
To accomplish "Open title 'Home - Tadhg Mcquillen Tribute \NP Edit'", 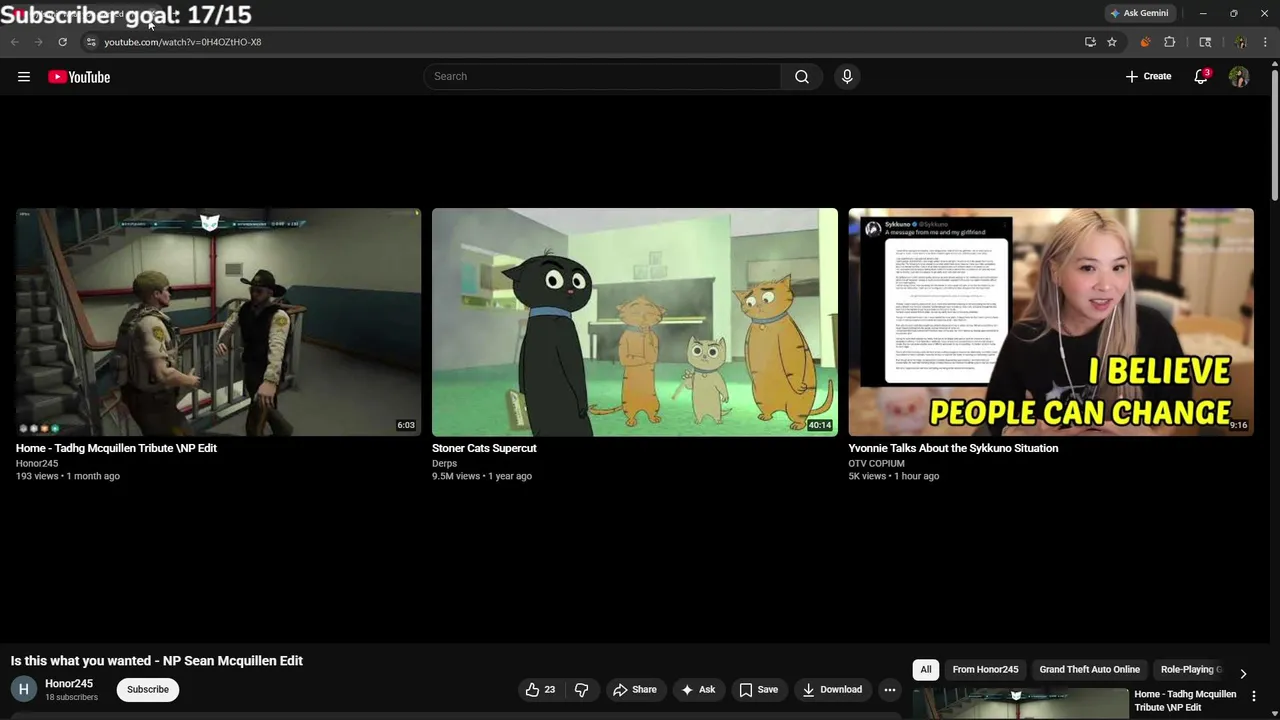I will coord(116,448).
